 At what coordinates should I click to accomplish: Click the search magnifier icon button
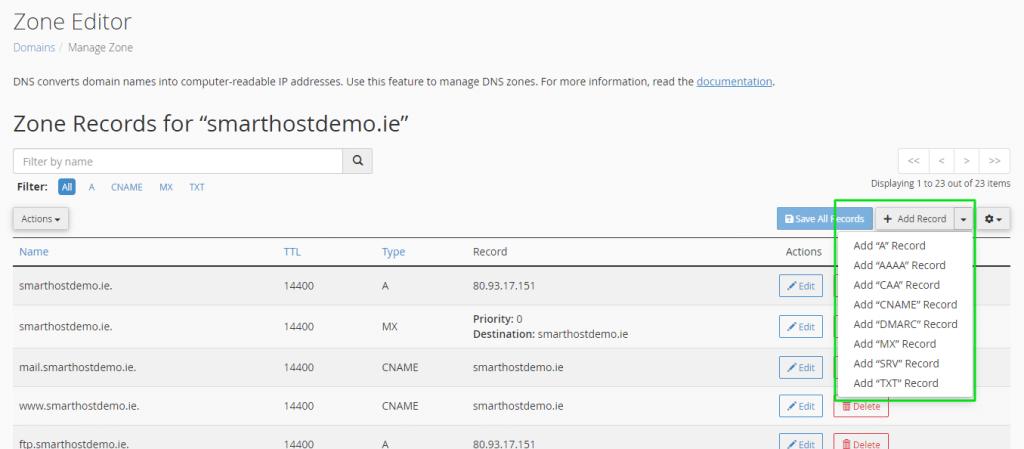point(357,161)
